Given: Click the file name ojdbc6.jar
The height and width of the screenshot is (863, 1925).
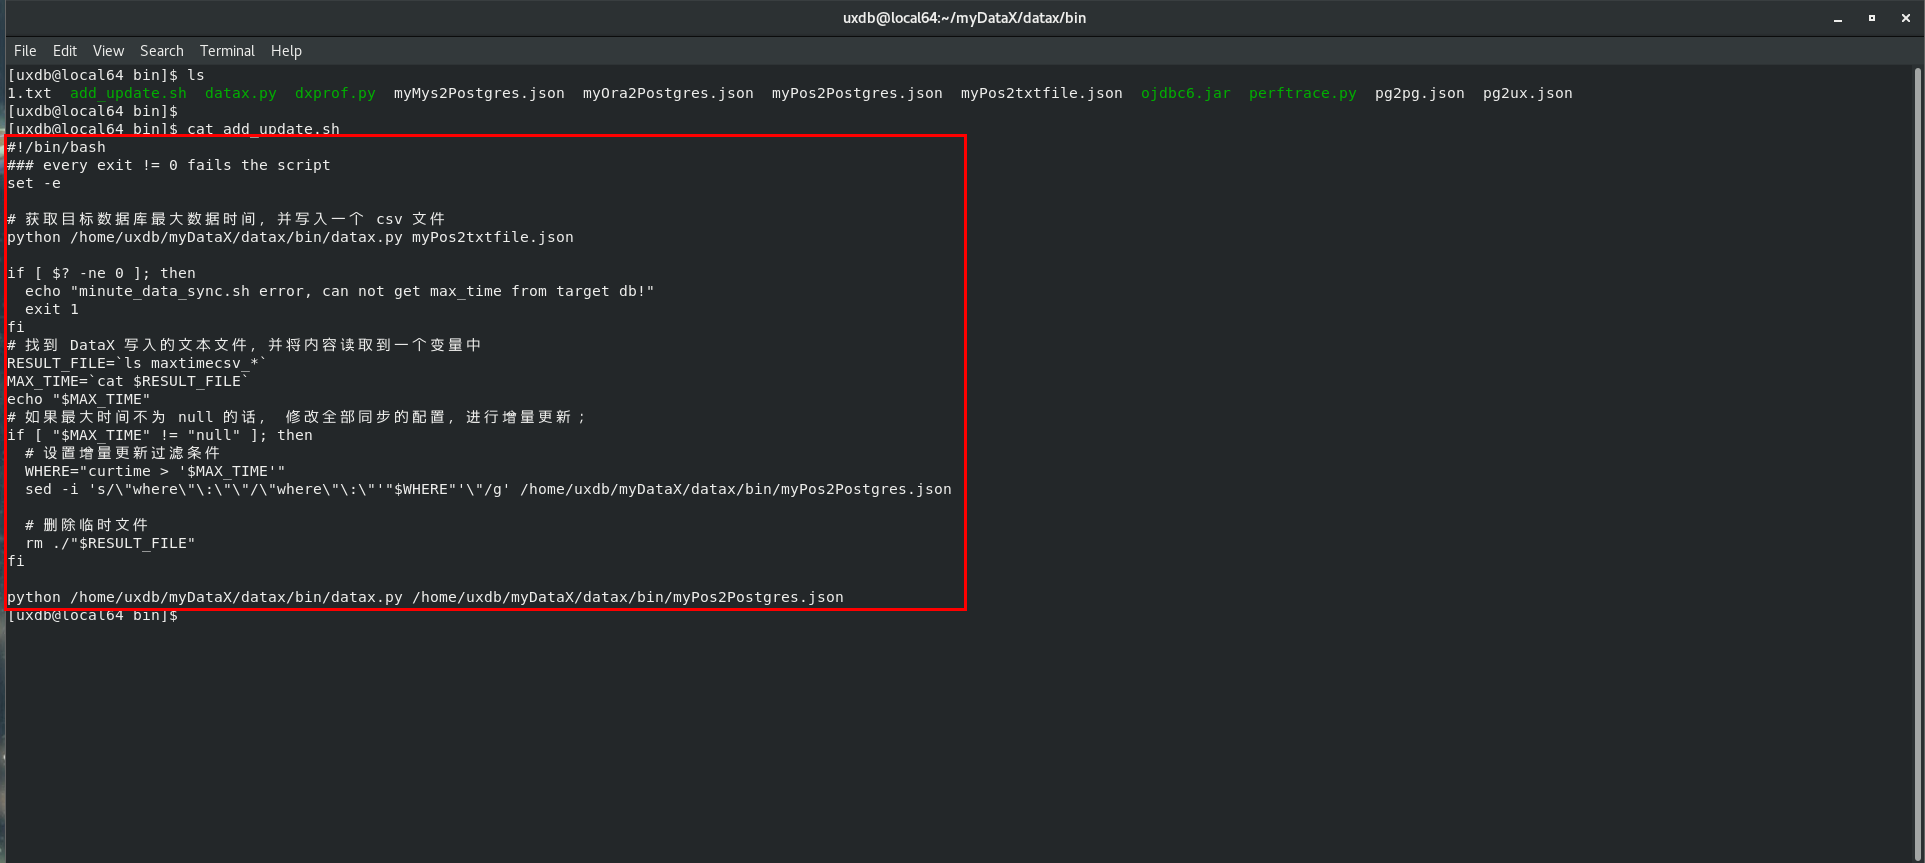Looking at the screenshot, I should (x=1186, y=93).
